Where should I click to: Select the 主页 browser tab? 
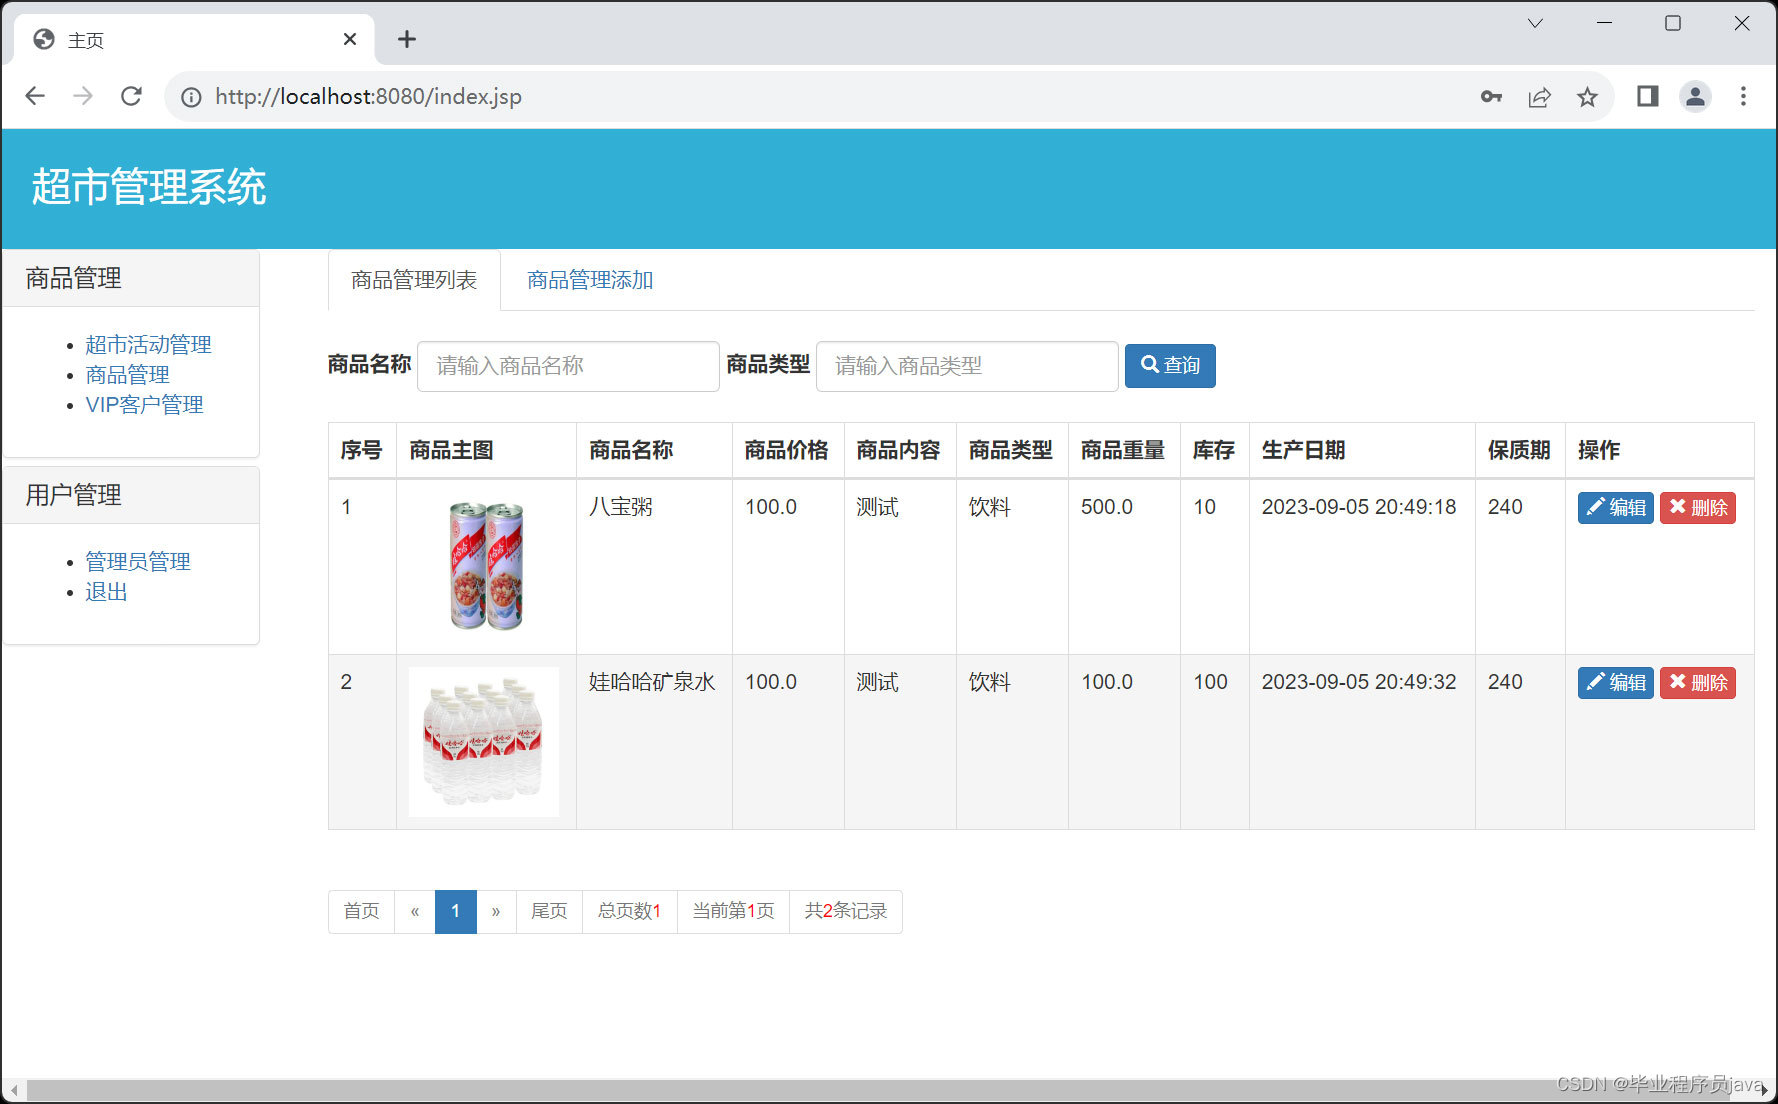point(195,40)
